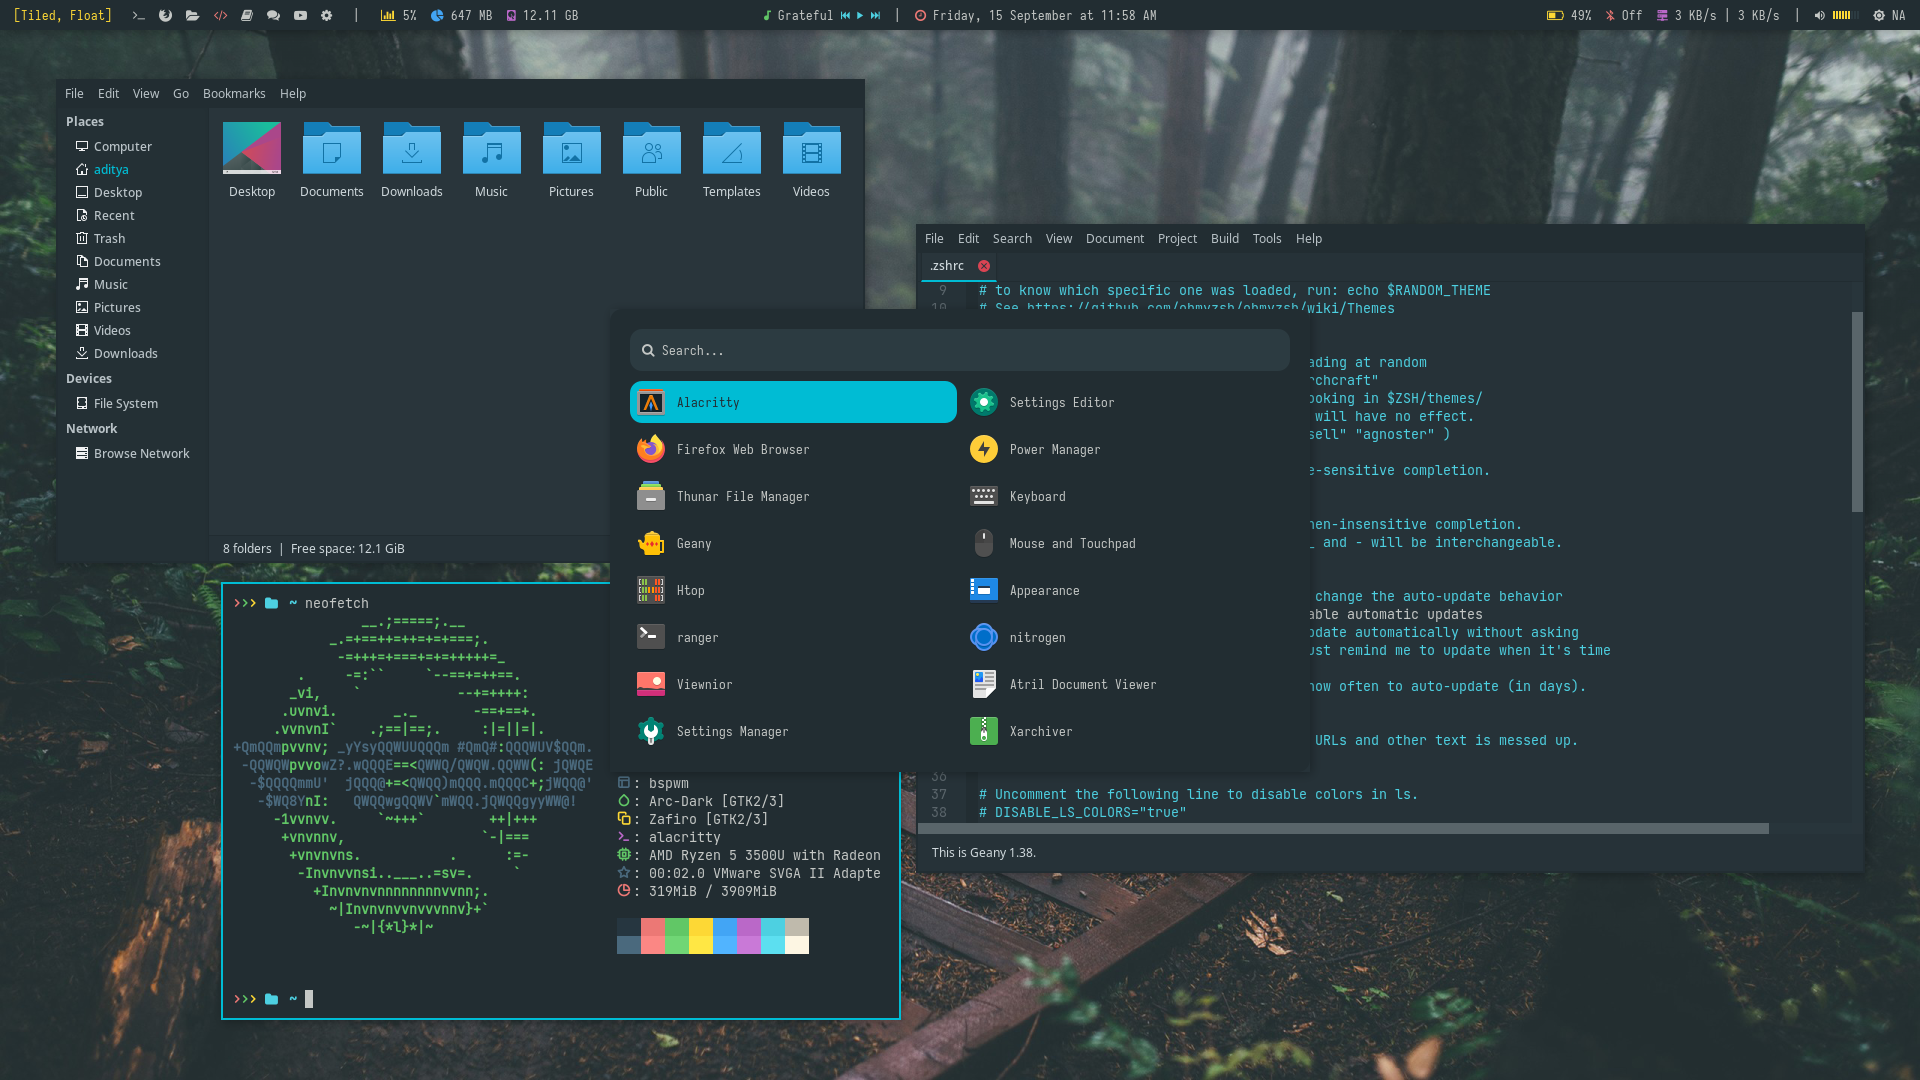Open the Bookmarks menu in file manager

(234, 94)
